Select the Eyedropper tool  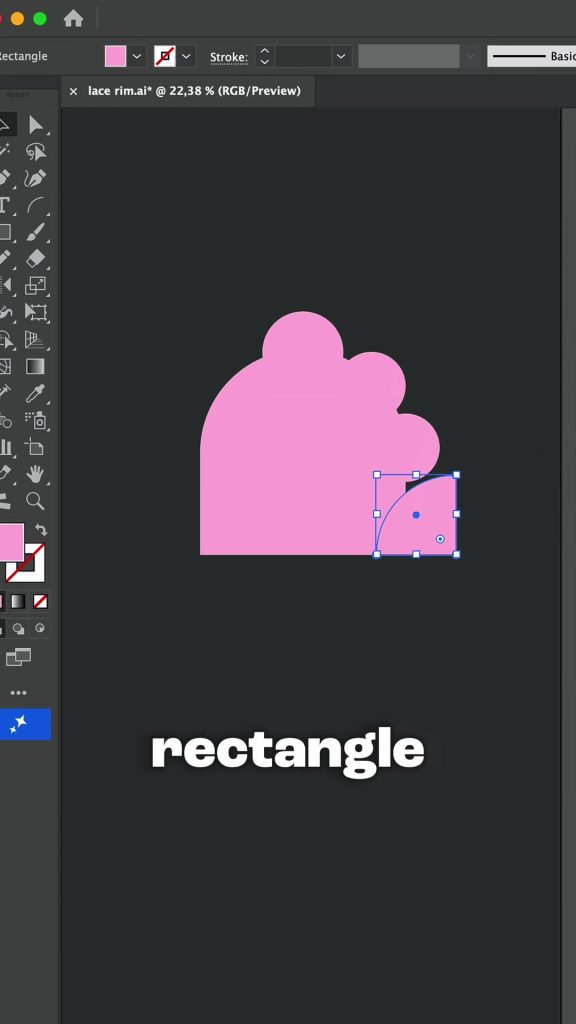(36, 393)
